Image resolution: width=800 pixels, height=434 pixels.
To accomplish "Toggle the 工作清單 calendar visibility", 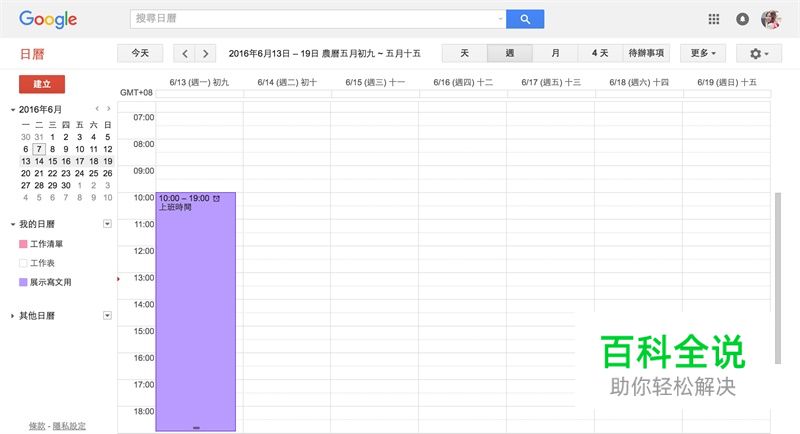I will [x=23, y=244].
